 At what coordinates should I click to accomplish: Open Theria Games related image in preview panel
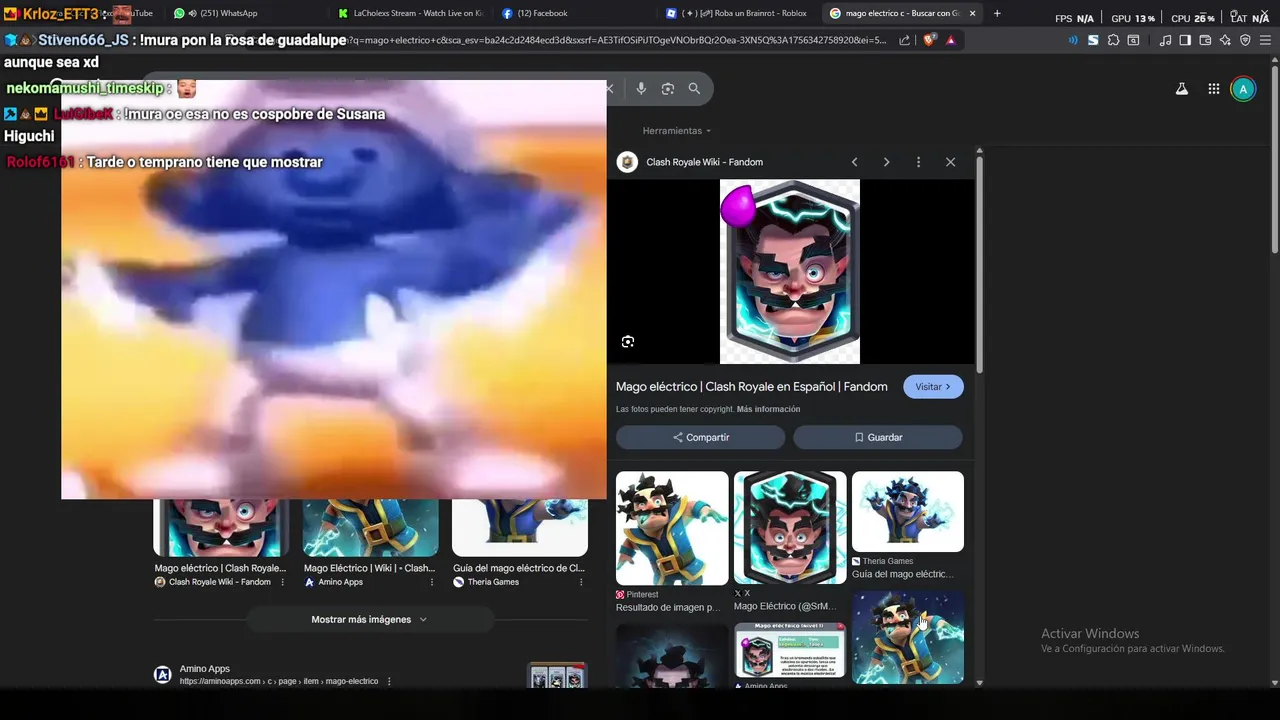[908, 512]
